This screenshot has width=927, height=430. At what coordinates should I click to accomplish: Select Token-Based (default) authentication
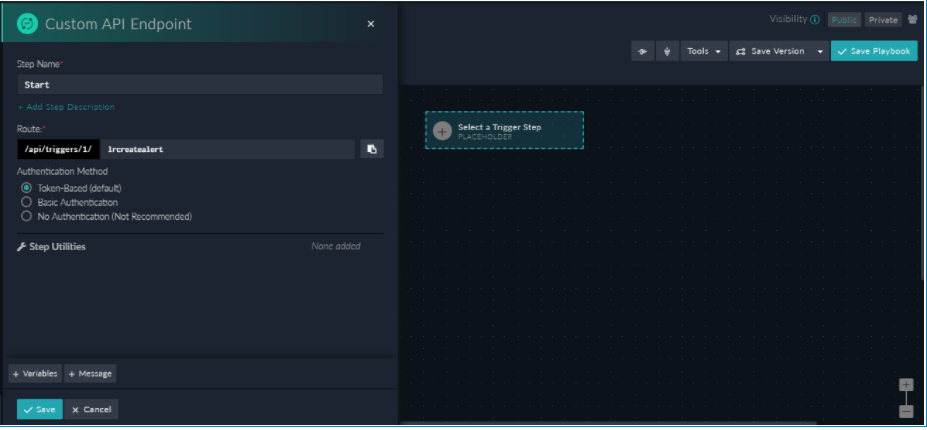[26, 188]
